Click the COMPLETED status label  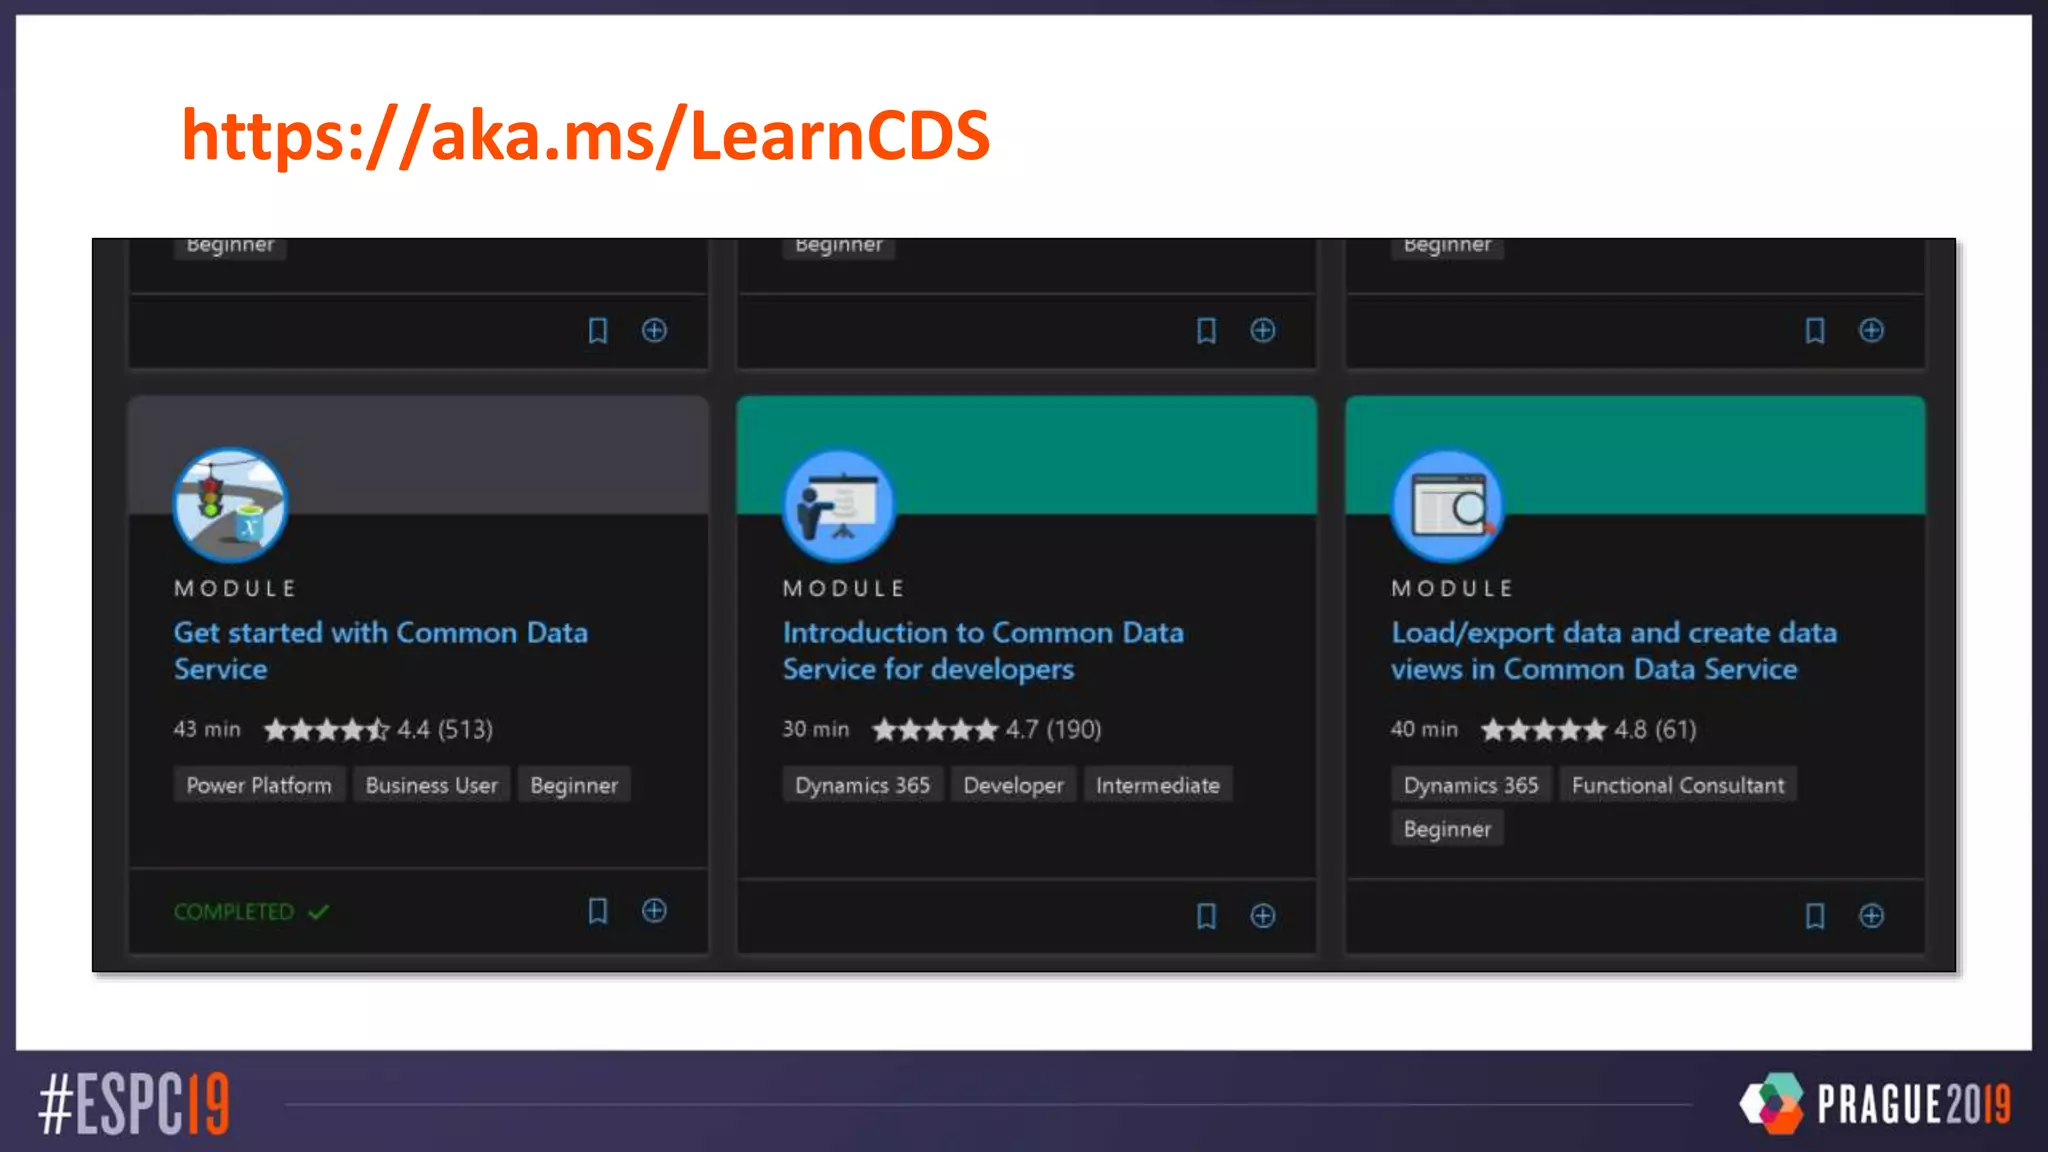(251, 912)
